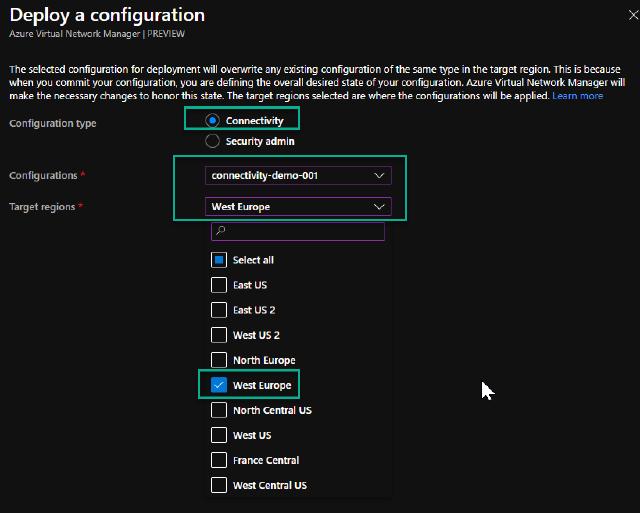Click the Configurations field label

(x=44, y=176)
